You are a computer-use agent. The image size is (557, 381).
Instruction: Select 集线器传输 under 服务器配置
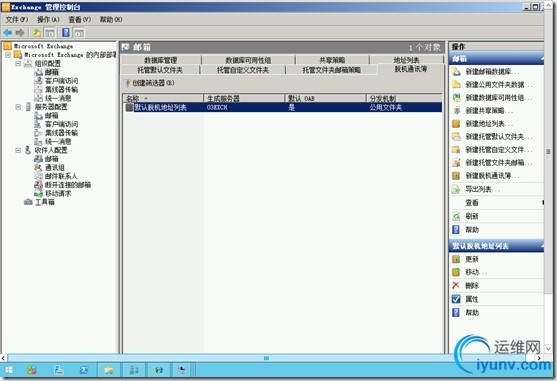point(61,133)
